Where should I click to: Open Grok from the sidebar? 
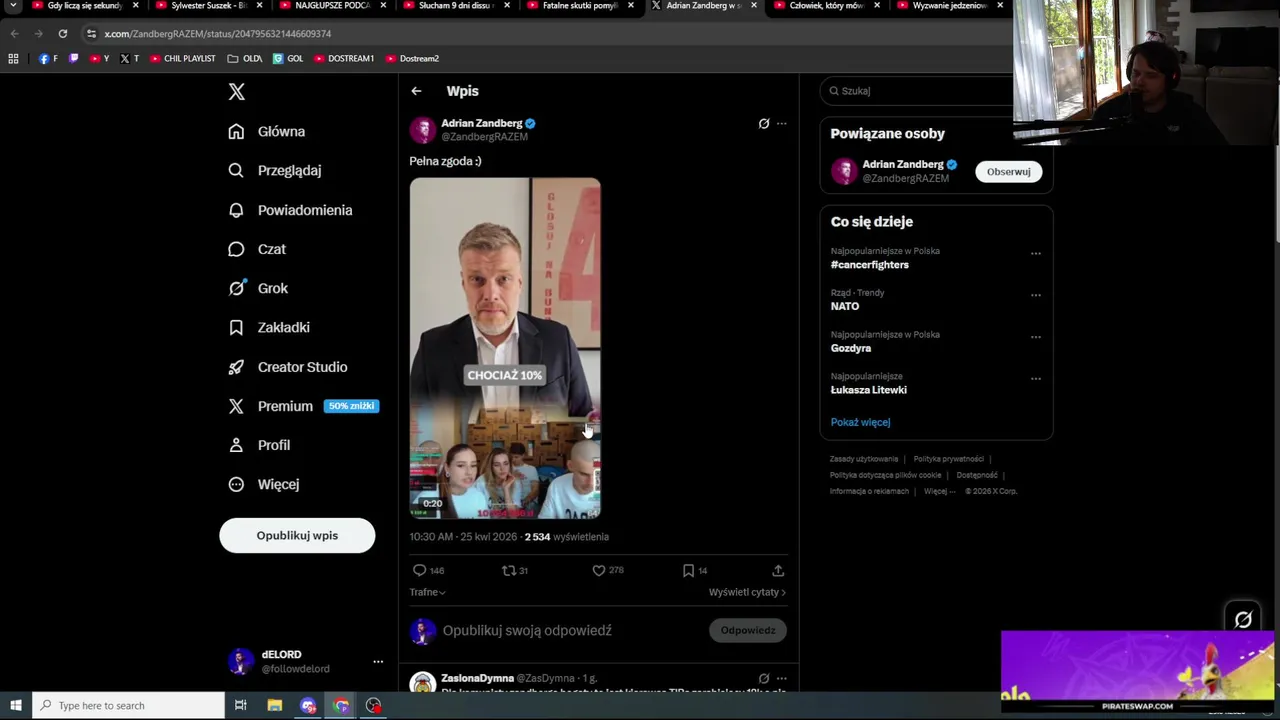point(258,288)
